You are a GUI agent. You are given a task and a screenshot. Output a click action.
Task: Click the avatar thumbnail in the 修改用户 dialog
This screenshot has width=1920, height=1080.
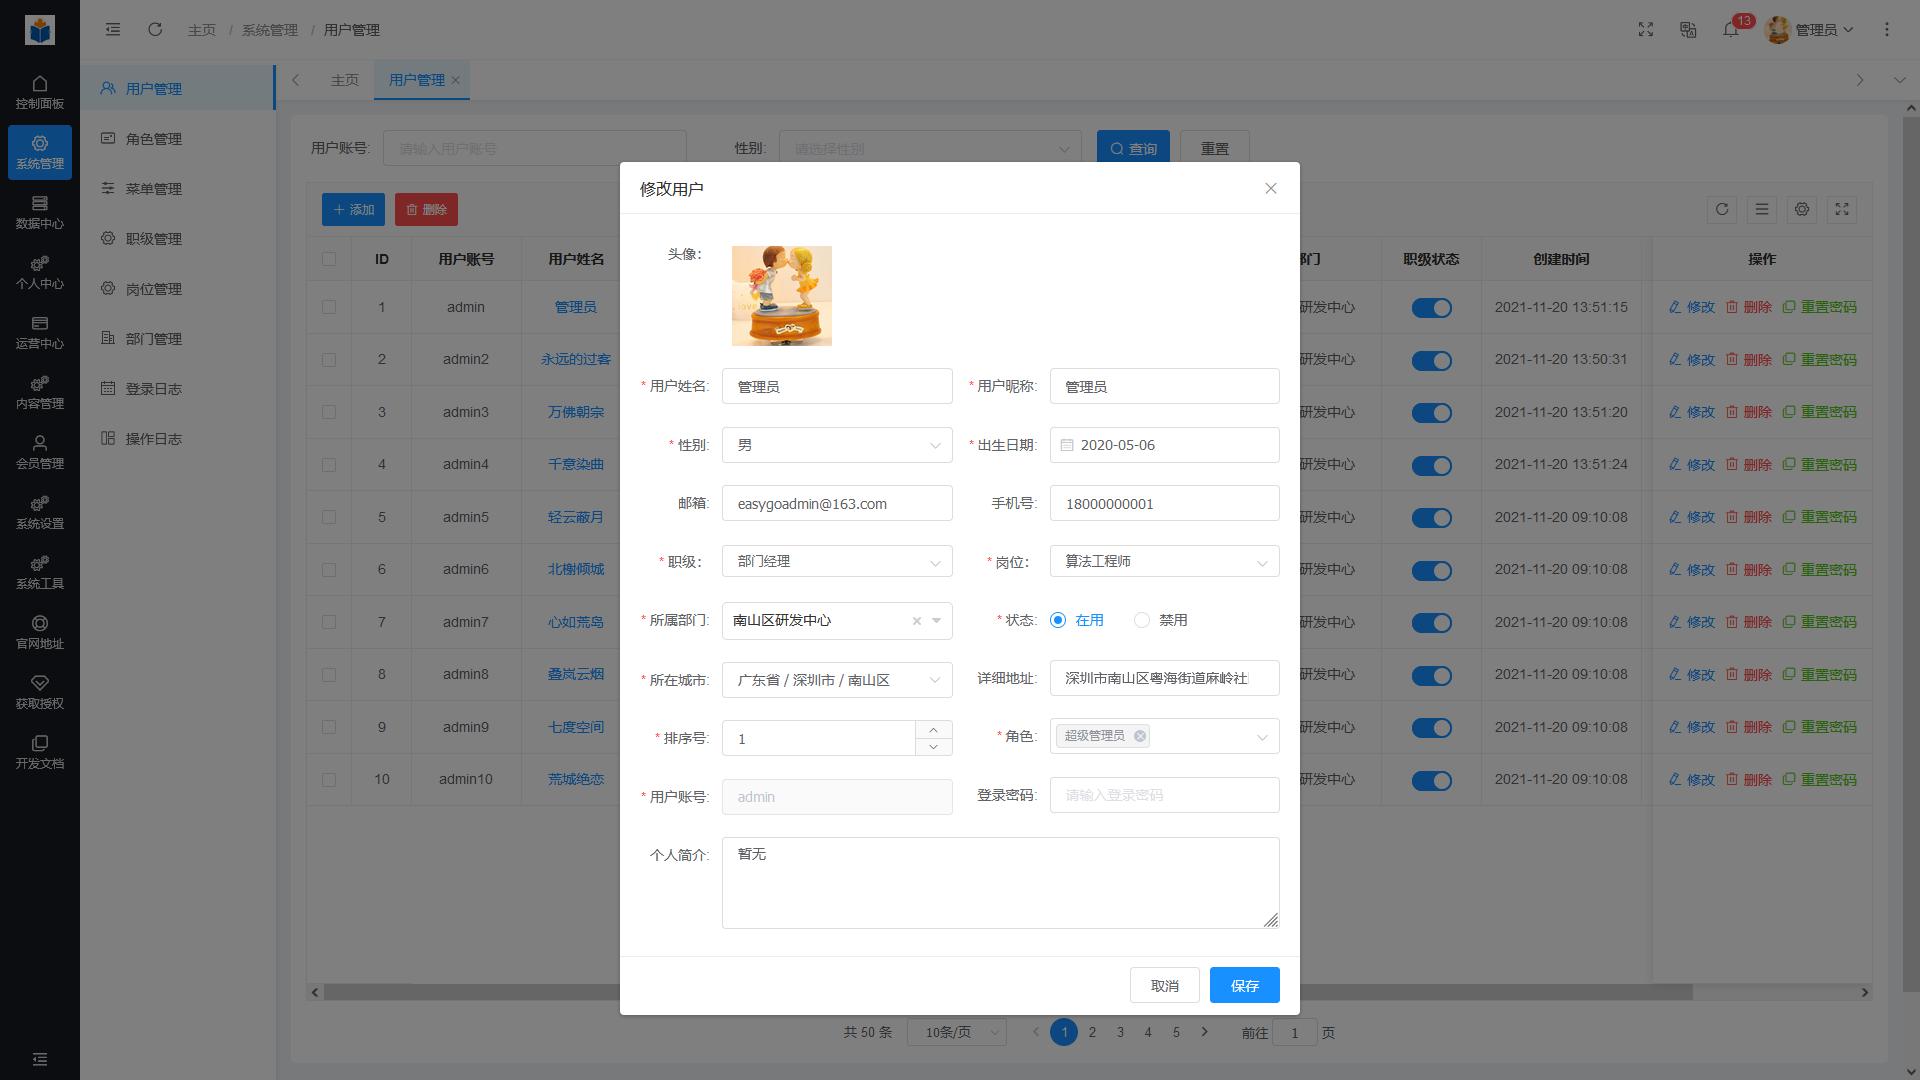(781, 296)
